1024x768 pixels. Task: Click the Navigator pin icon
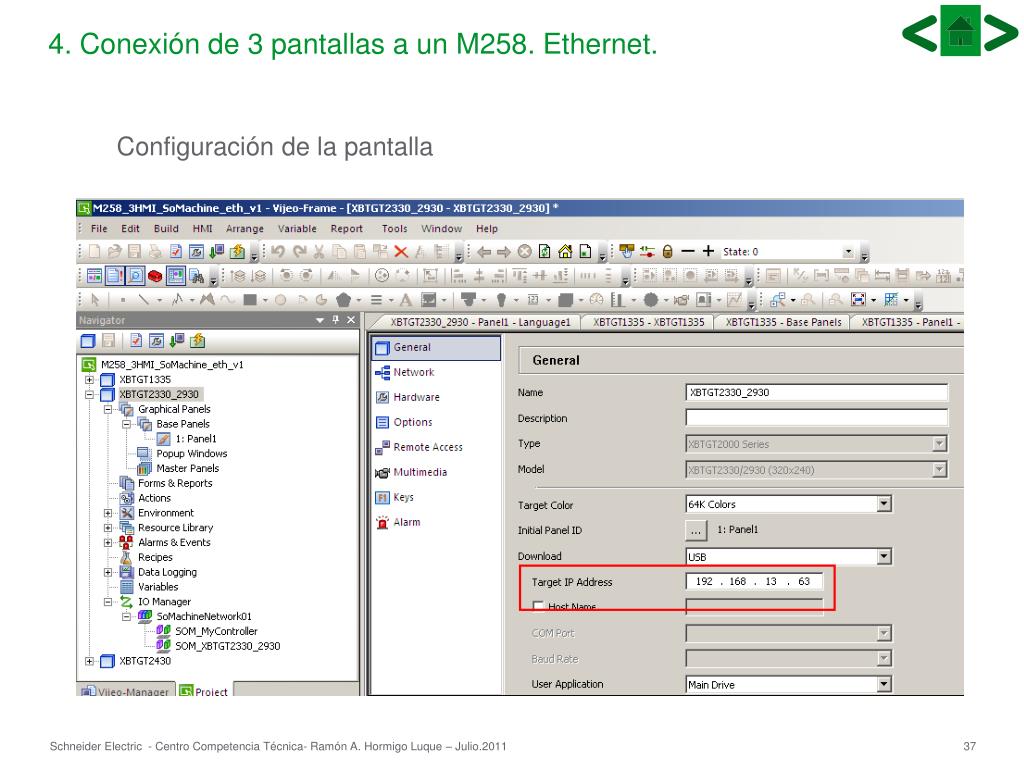tap(336, 320)
